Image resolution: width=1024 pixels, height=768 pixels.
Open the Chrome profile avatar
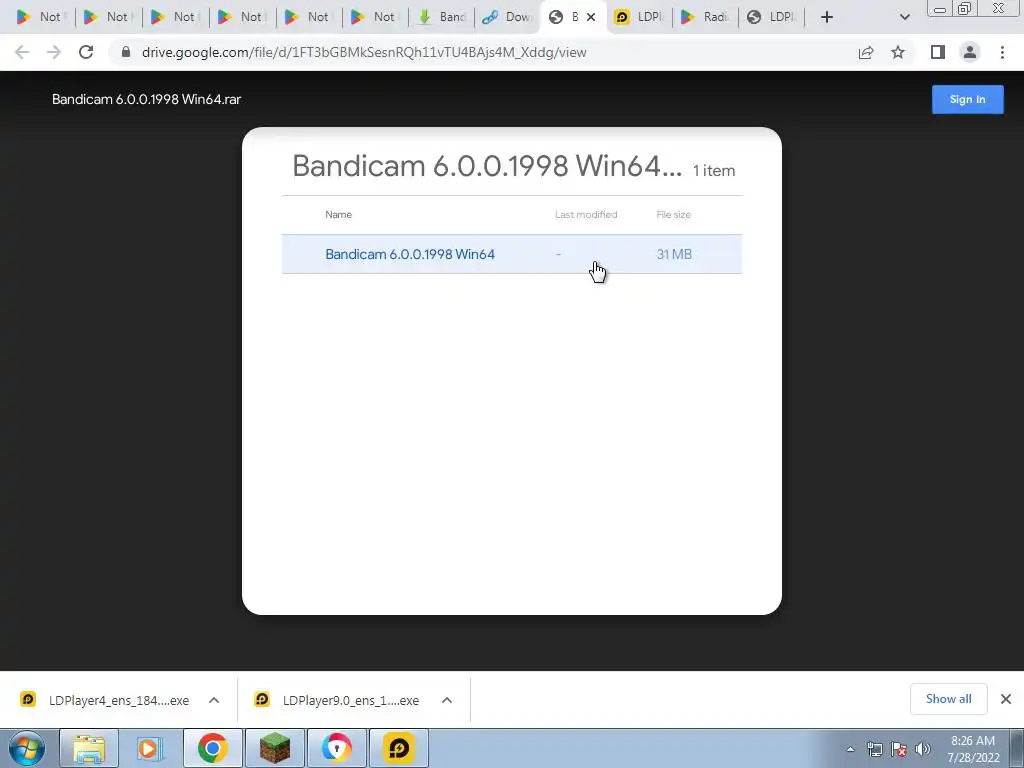pos(970,52)
